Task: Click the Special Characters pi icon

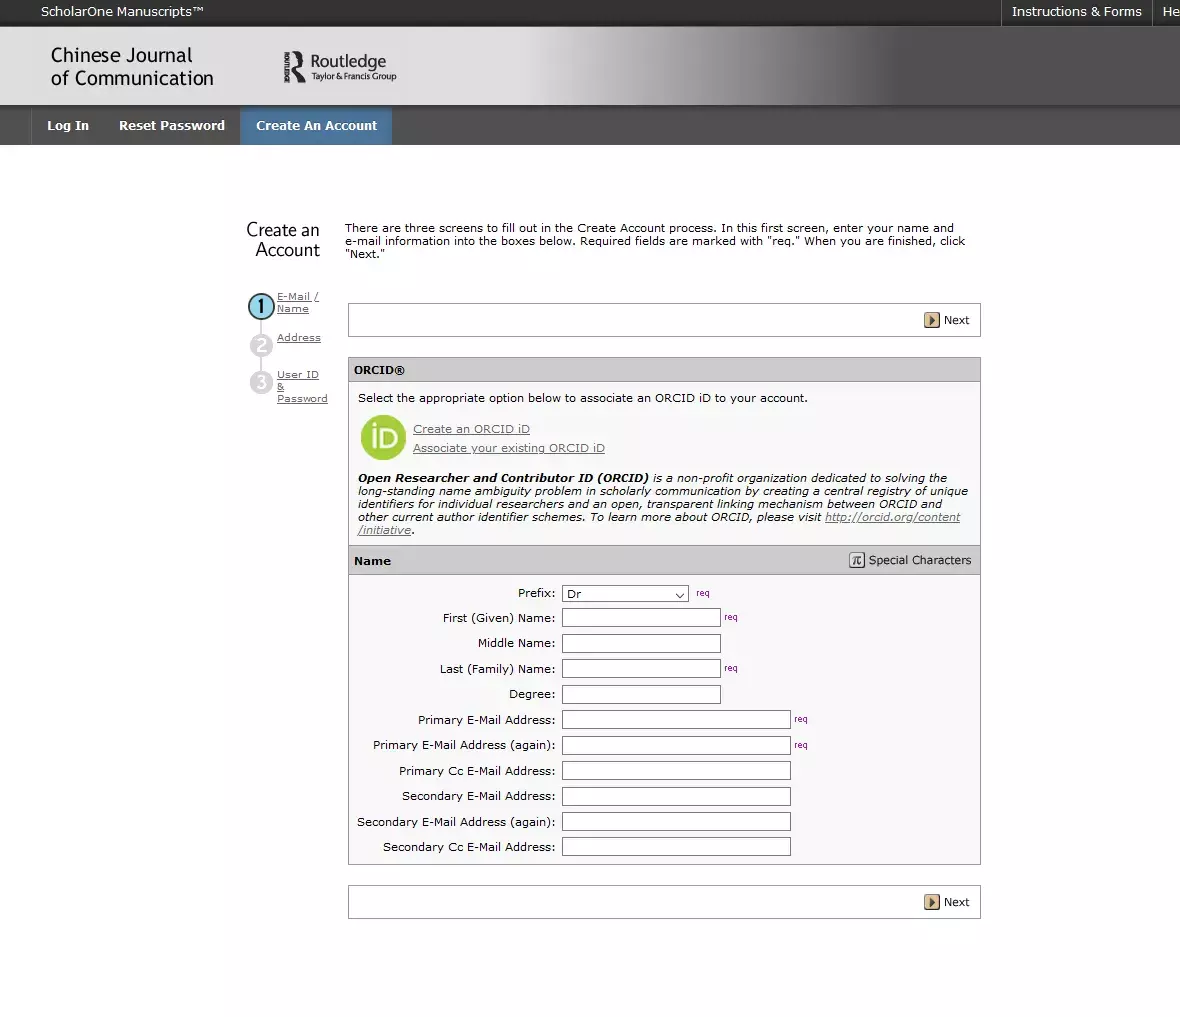Action: click(x=856, y=560)
